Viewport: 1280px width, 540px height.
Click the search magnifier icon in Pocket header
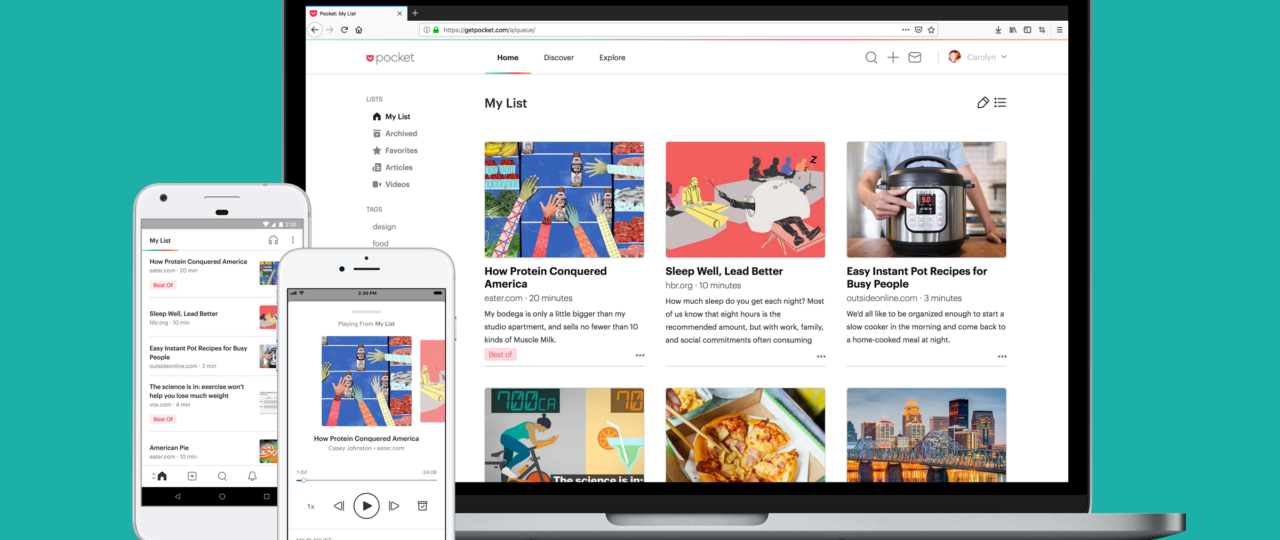tap(871, 58)
